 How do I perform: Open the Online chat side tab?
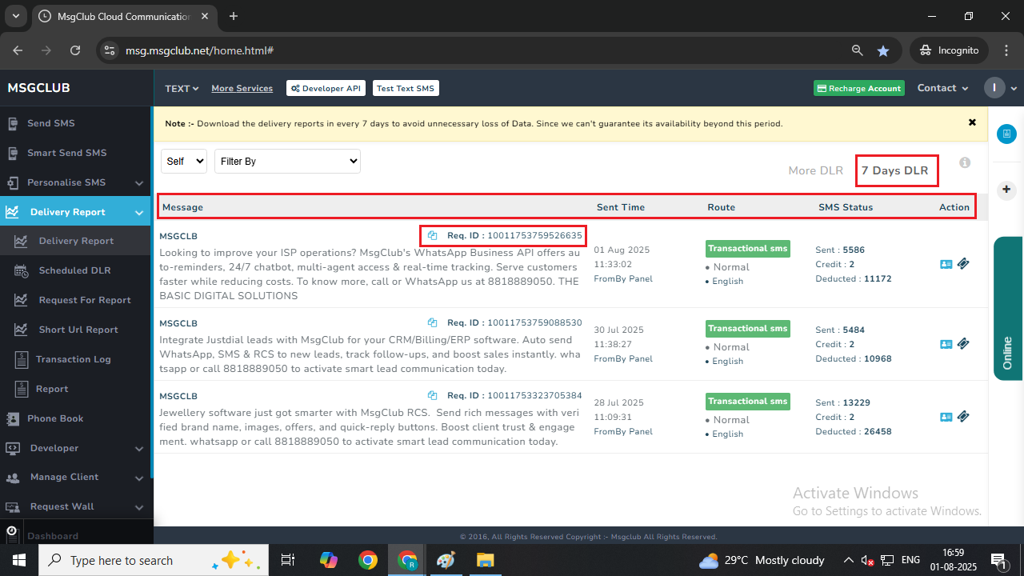coord(1007,308)
